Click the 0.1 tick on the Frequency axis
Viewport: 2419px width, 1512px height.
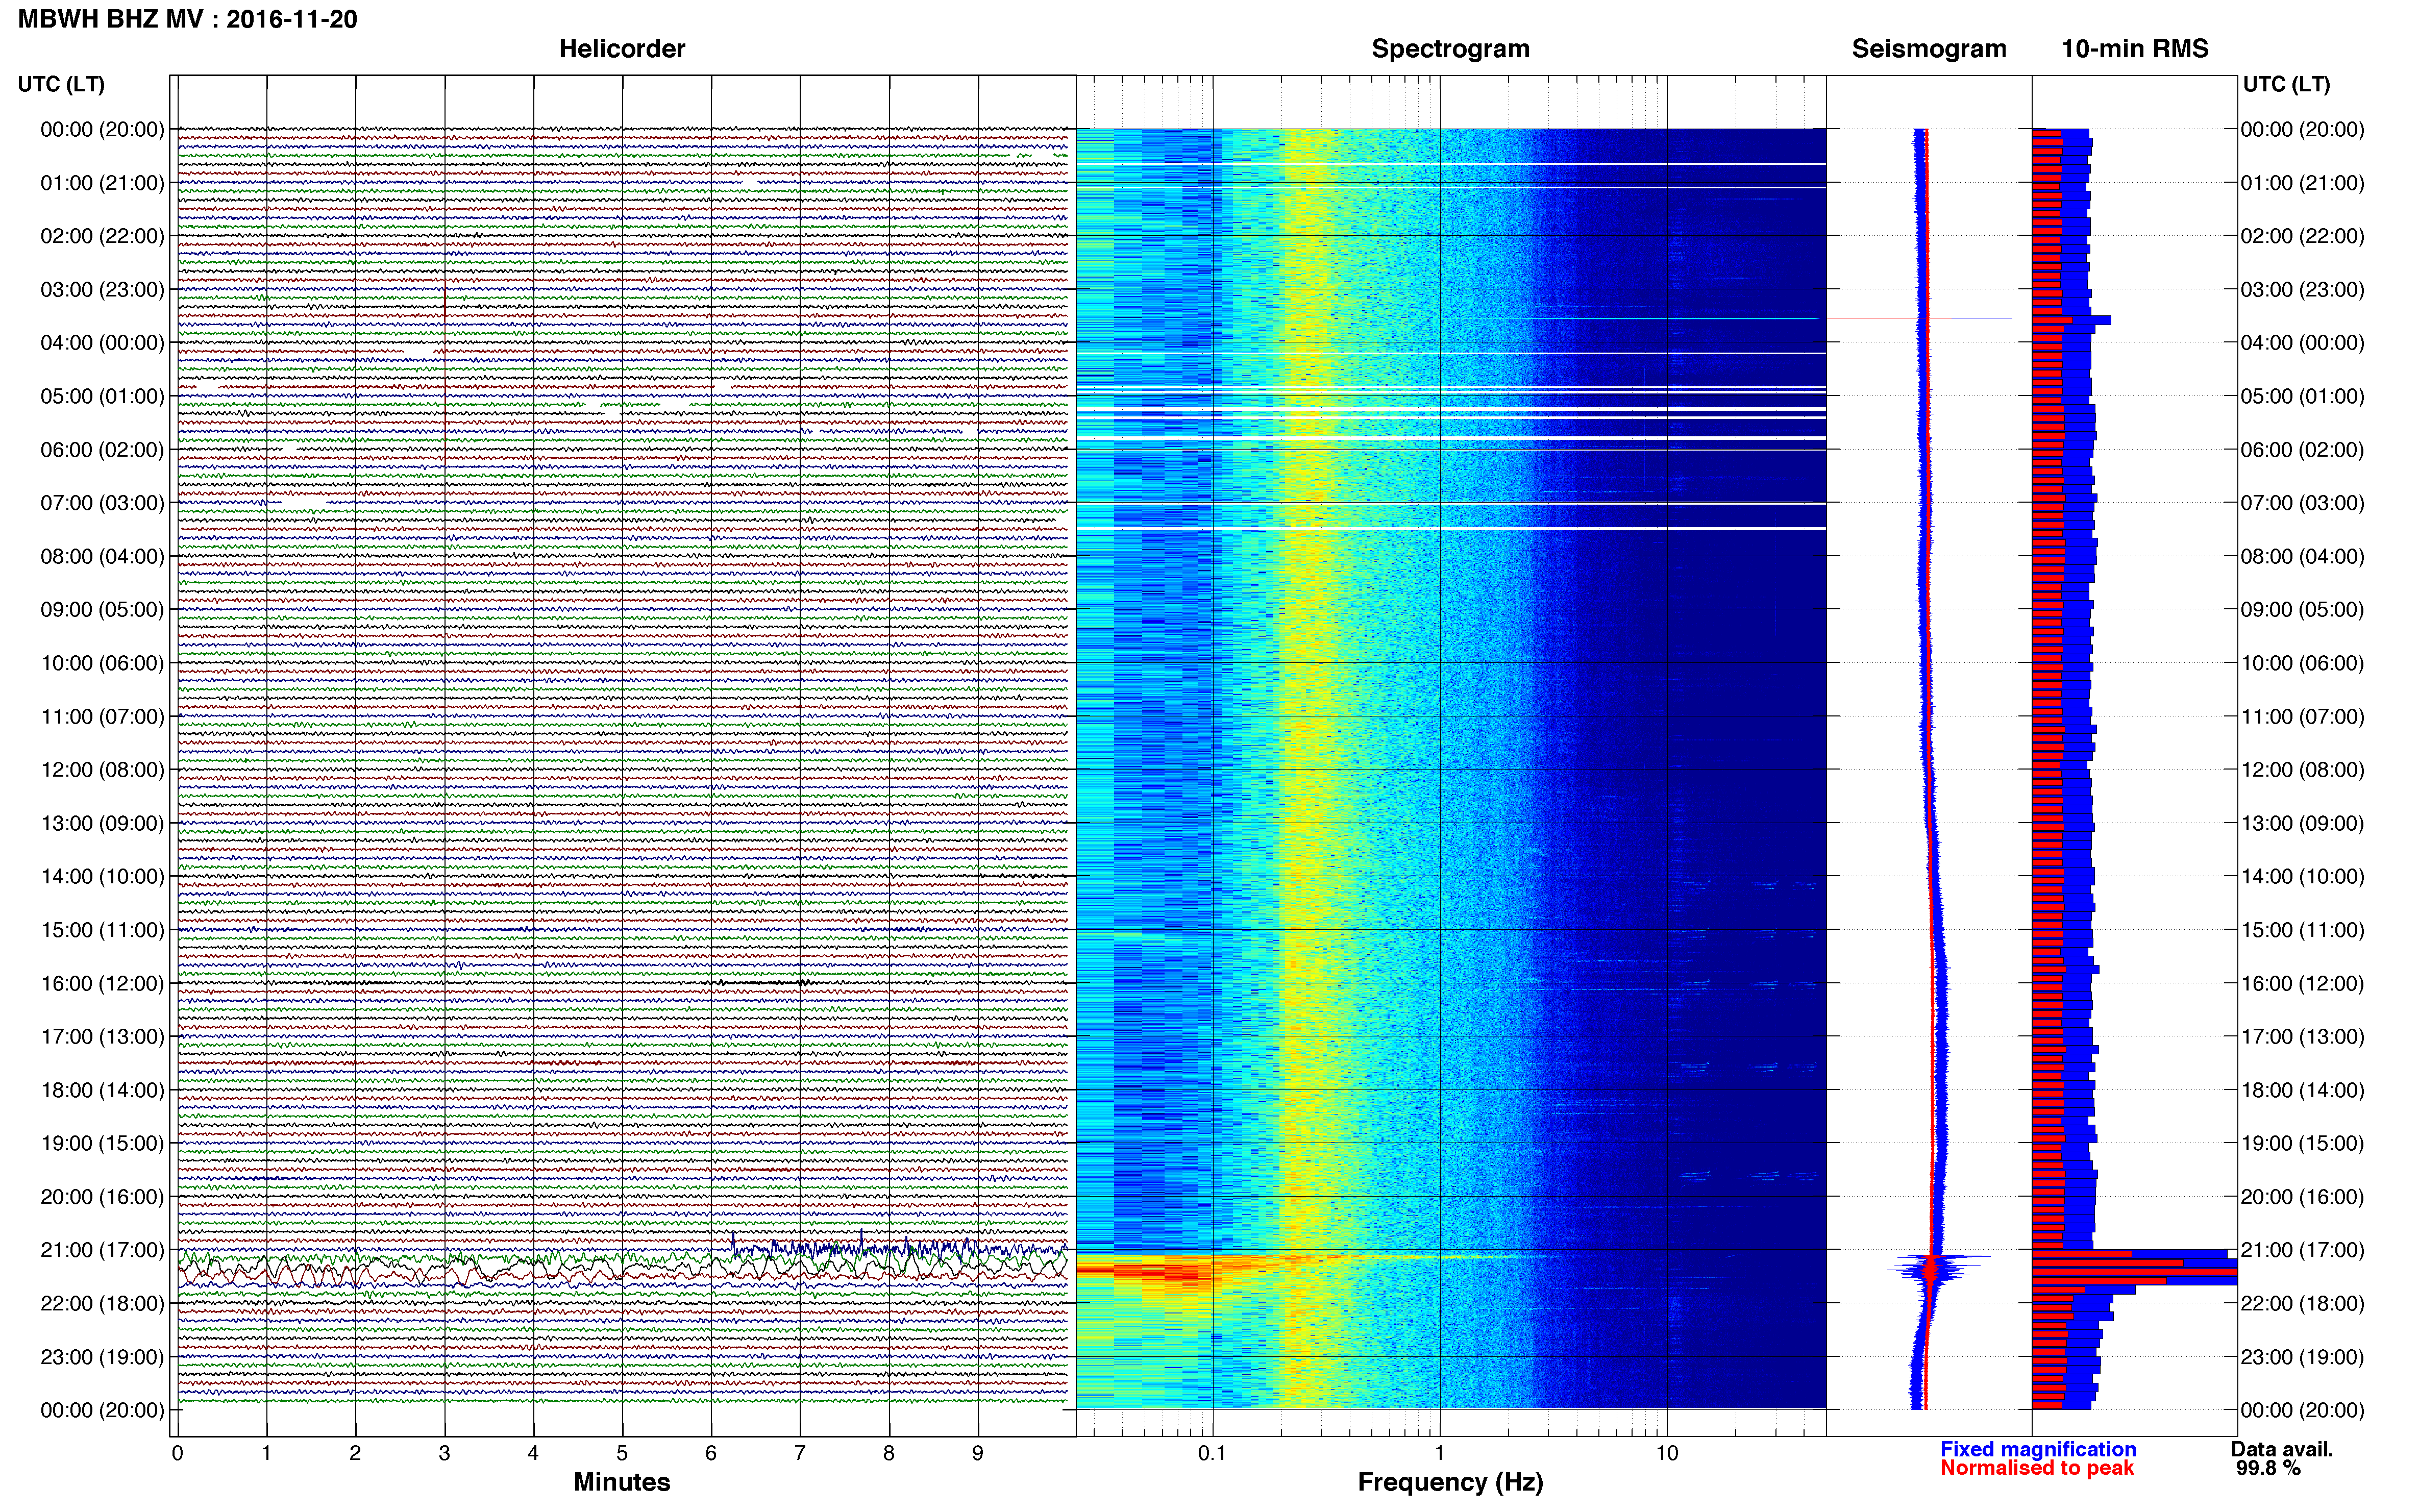pos(1212,1454)
